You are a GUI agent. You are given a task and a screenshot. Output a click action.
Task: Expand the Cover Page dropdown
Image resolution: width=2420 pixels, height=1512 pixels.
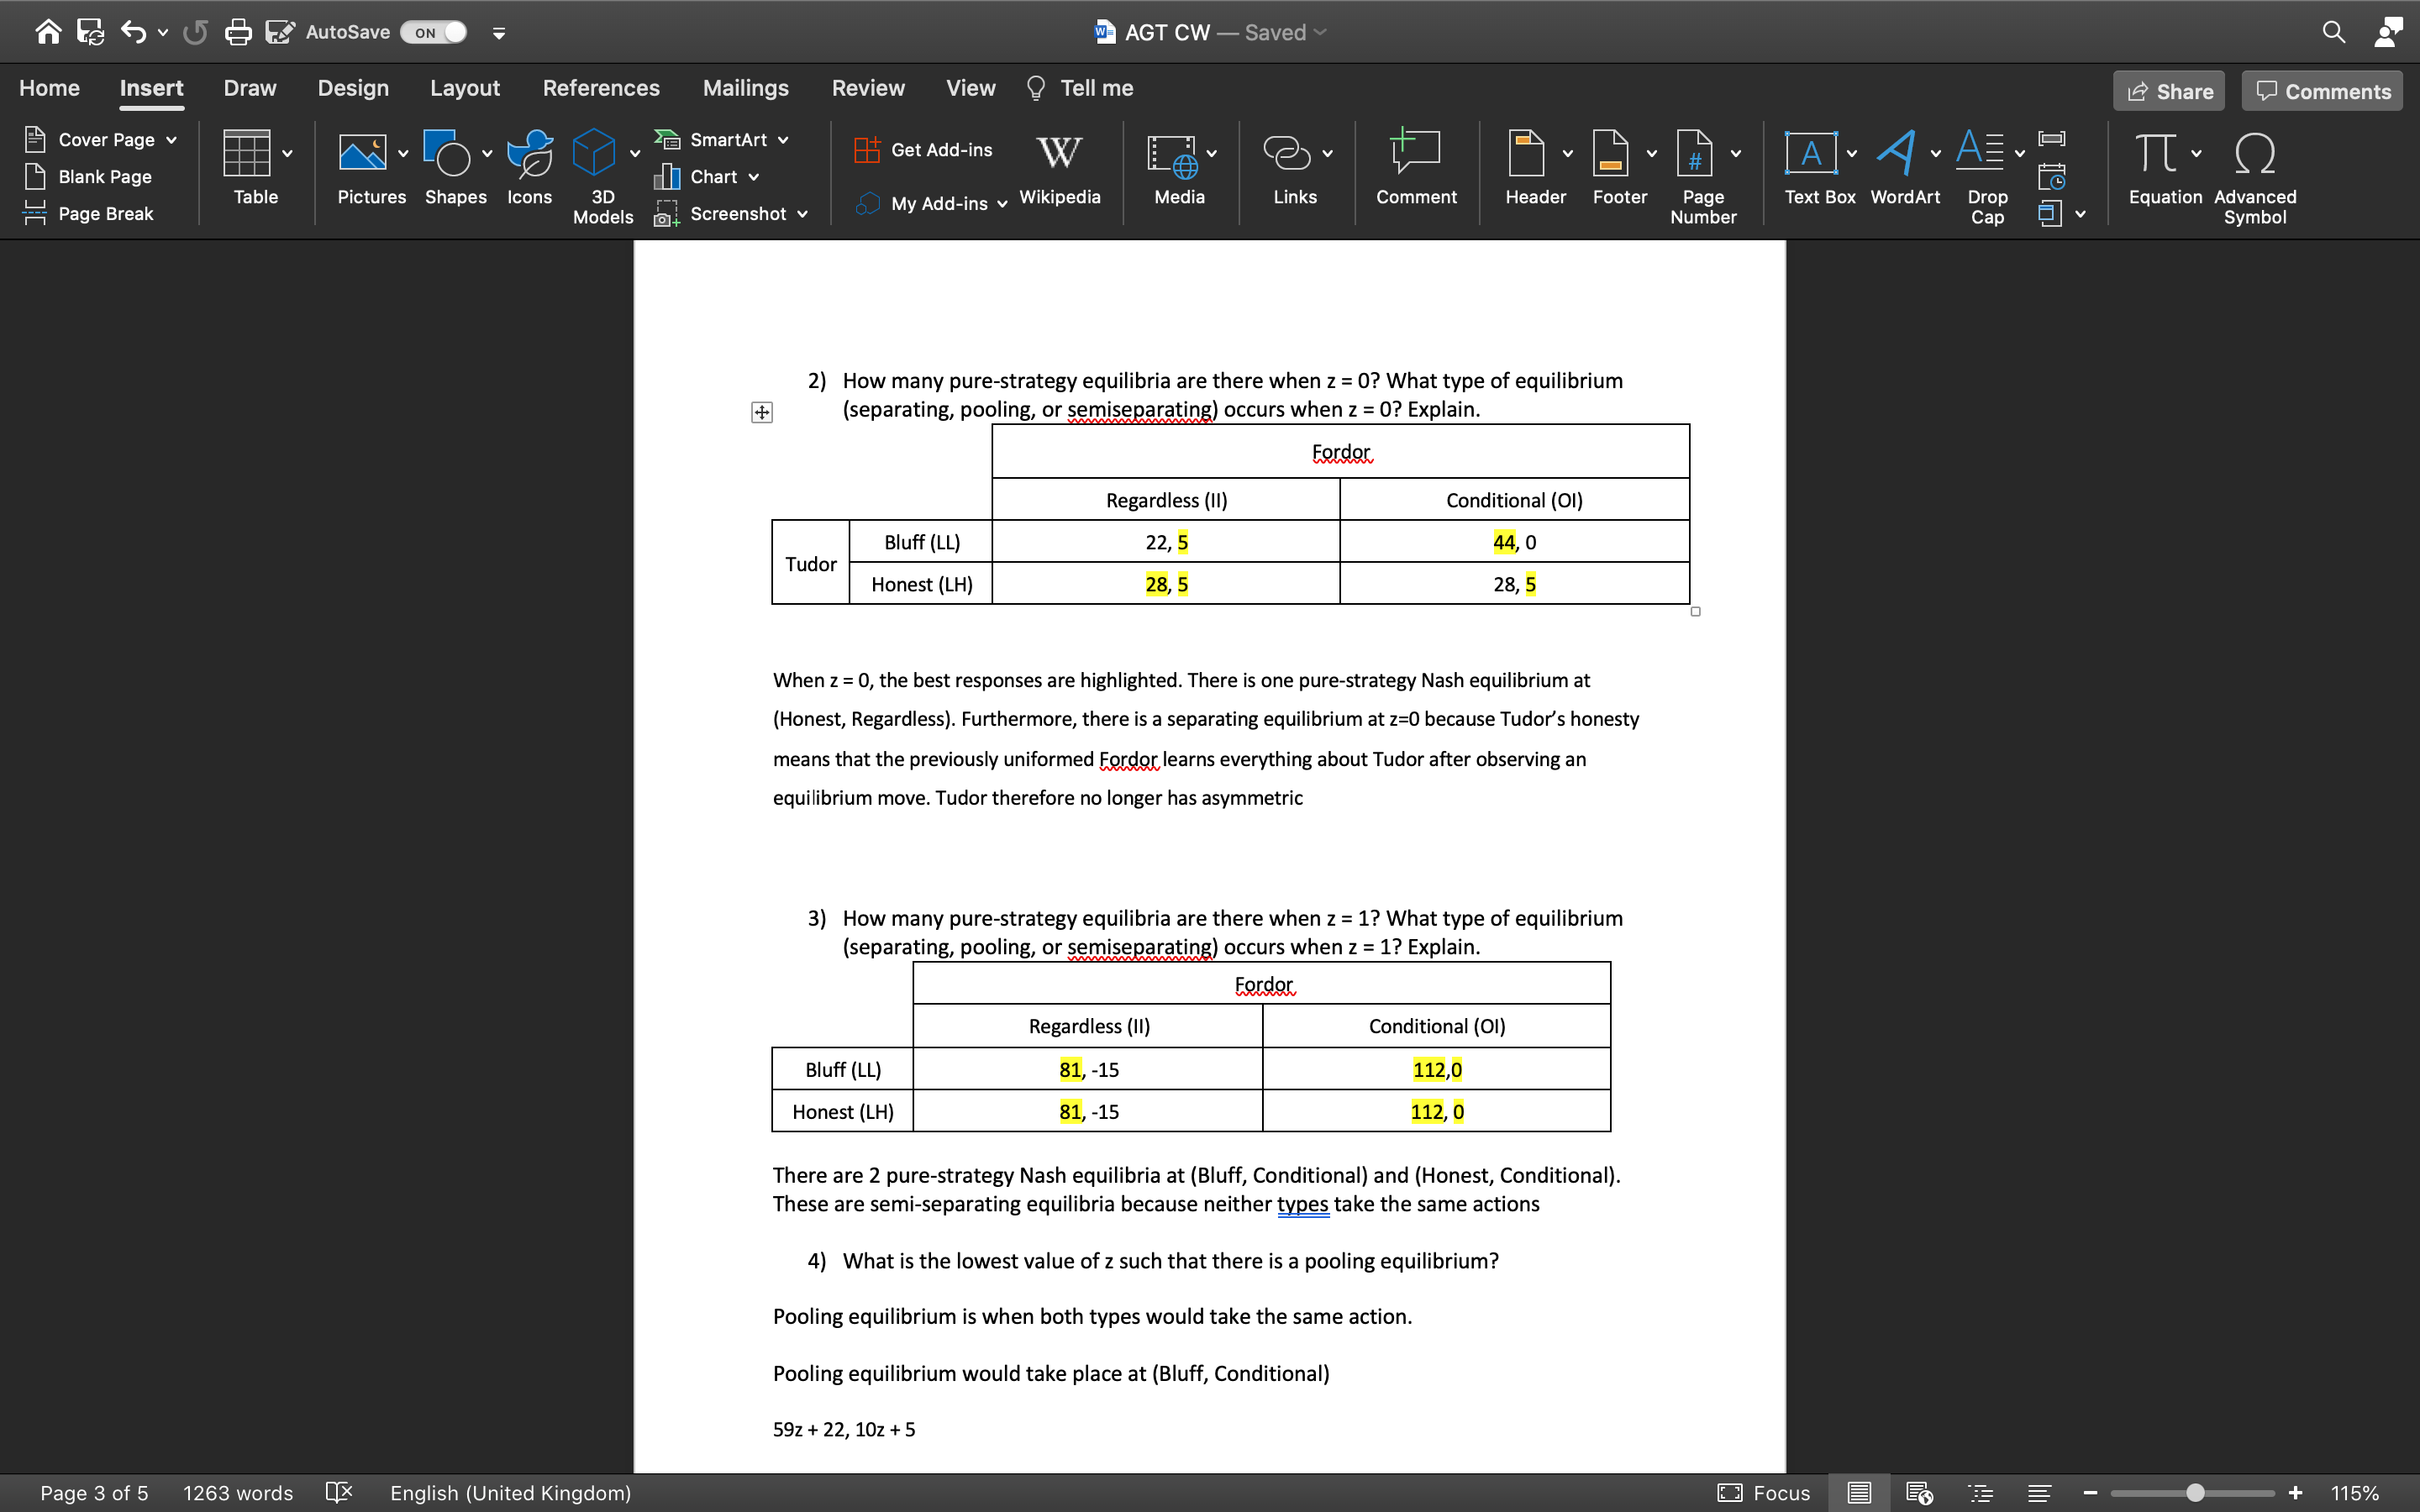click(x=172, y=140)
